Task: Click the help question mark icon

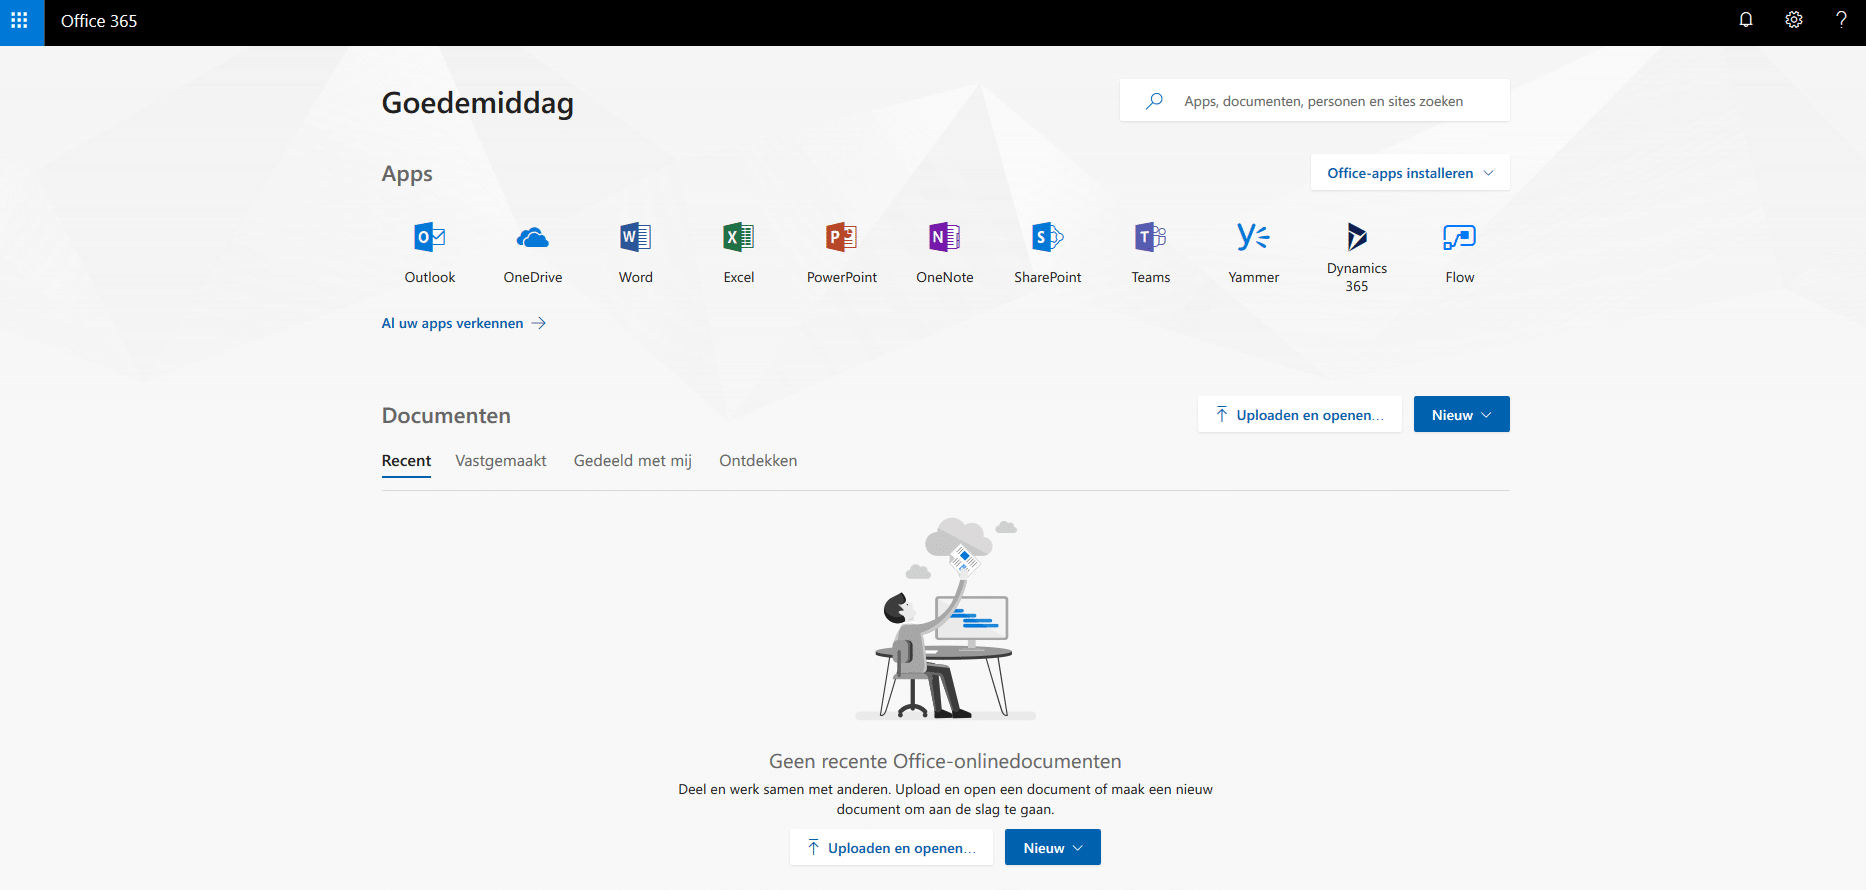Action: (1841, 20)
